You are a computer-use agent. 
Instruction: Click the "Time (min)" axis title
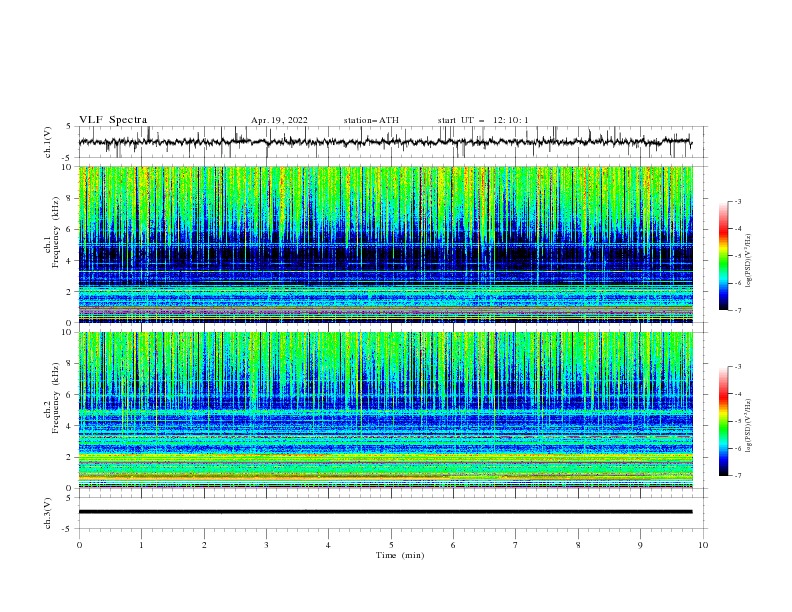coord(400,555)
